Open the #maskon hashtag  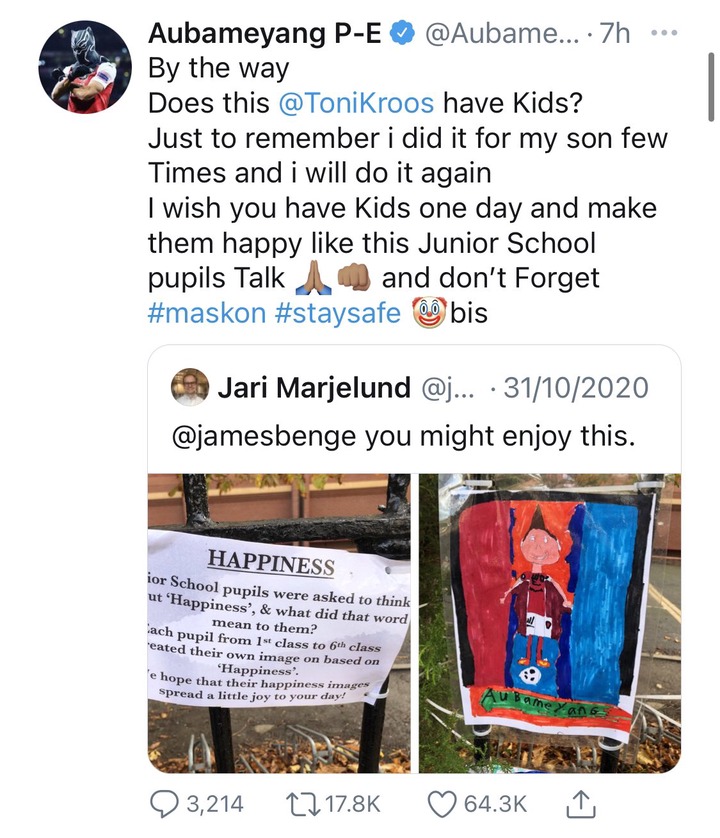[207, 313]
